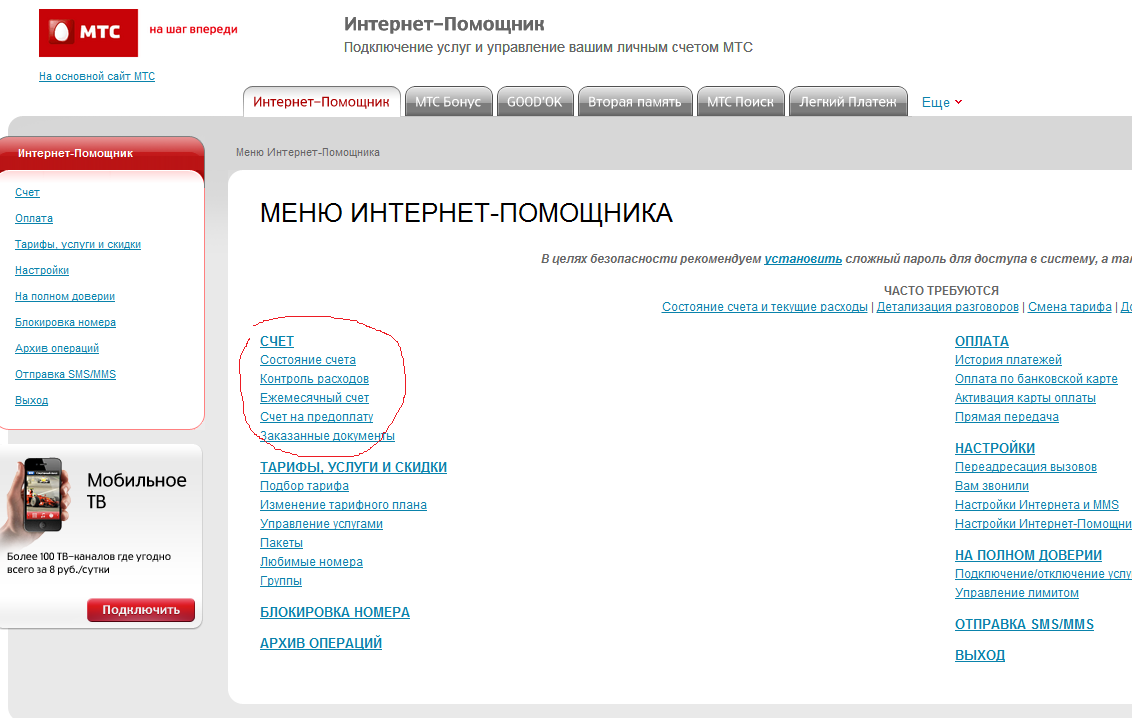The image size is (1132, 718).
Task: Open the Вам звонили link
Action: pos(992,486)
